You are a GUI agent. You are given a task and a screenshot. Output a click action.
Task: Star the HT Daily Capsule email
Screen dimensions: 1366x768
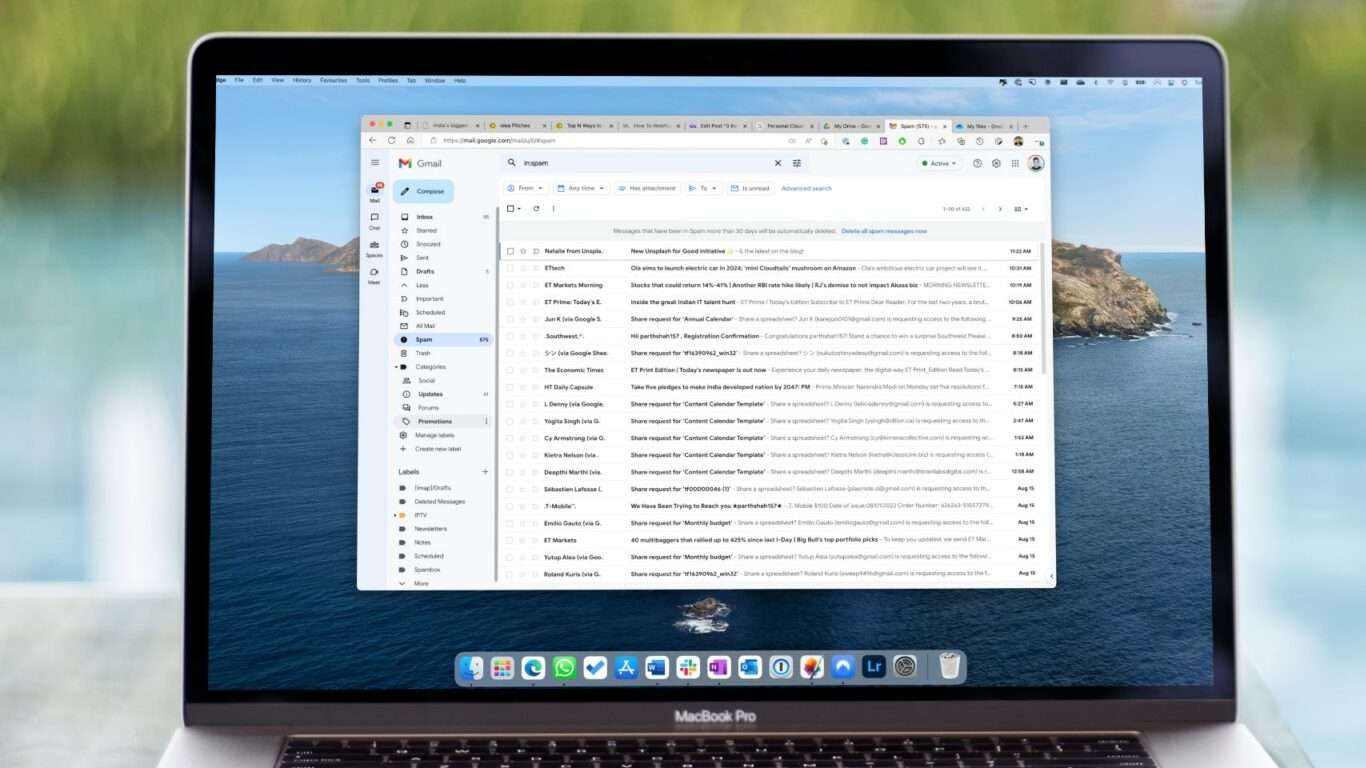523,387
